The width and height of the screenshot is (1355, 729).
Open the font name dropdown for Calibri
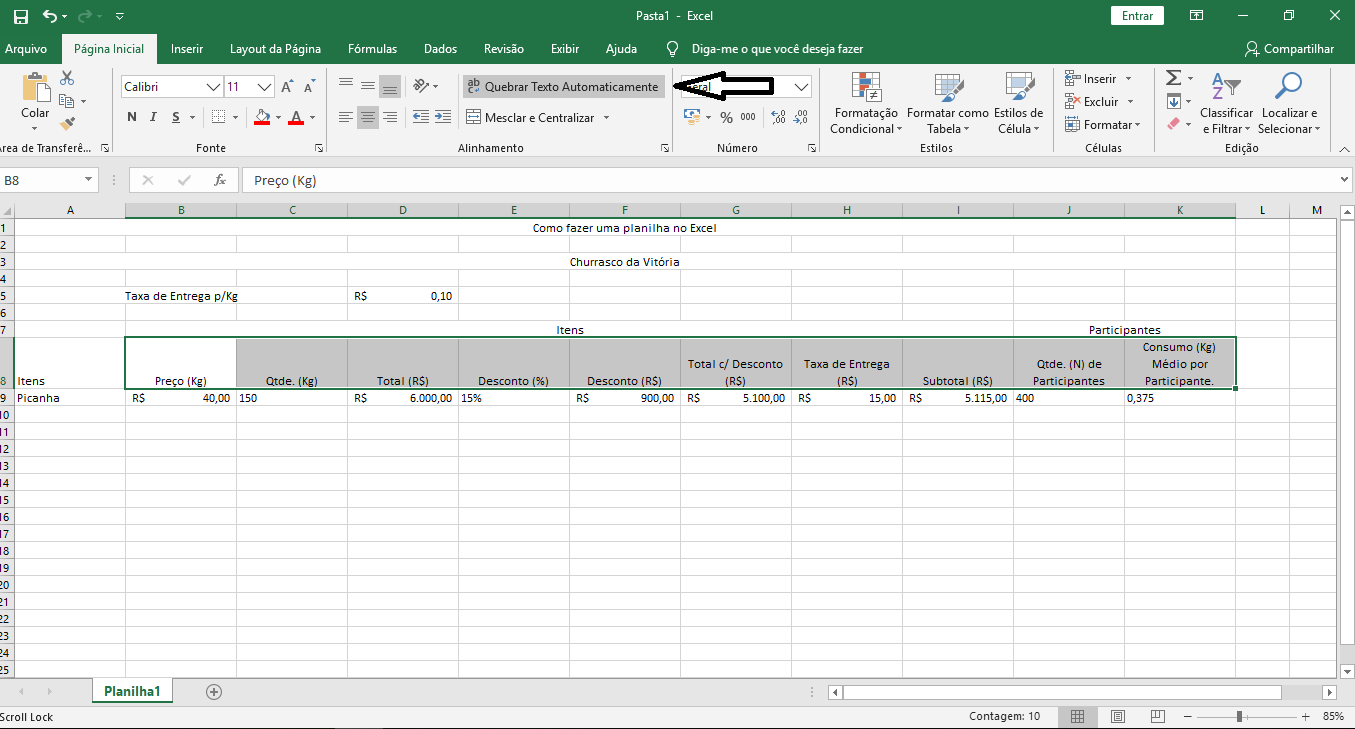[x=213, y=87]
